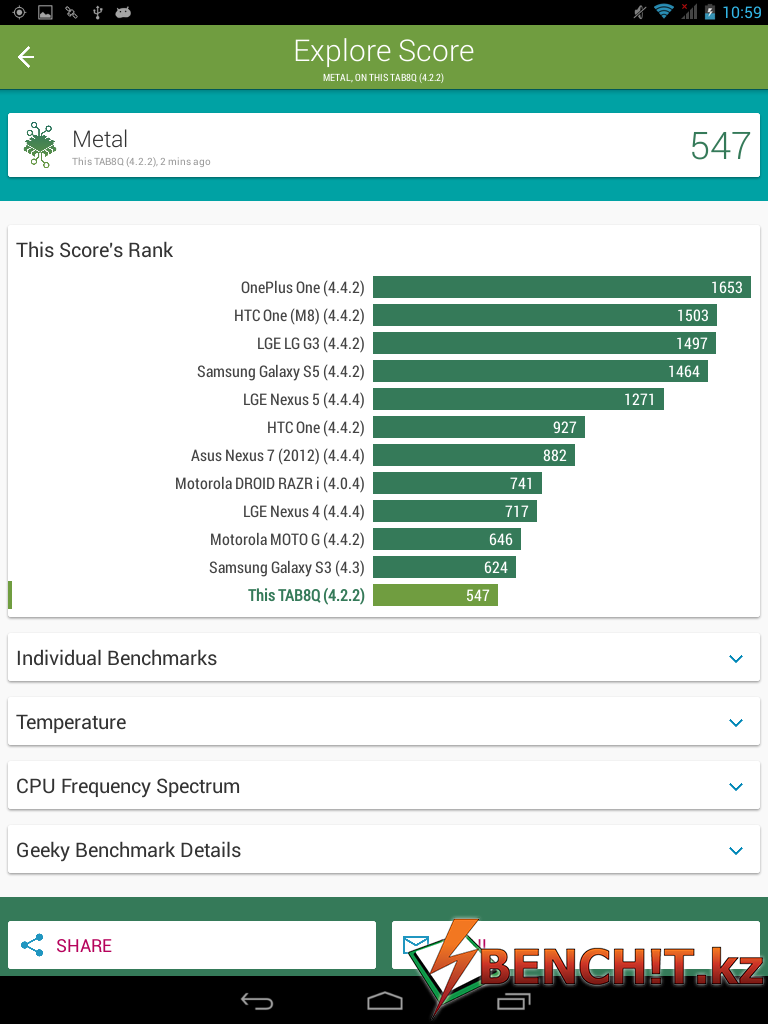Expand the CPU Frequency Spectrum chevron

[x=736, y=786]
